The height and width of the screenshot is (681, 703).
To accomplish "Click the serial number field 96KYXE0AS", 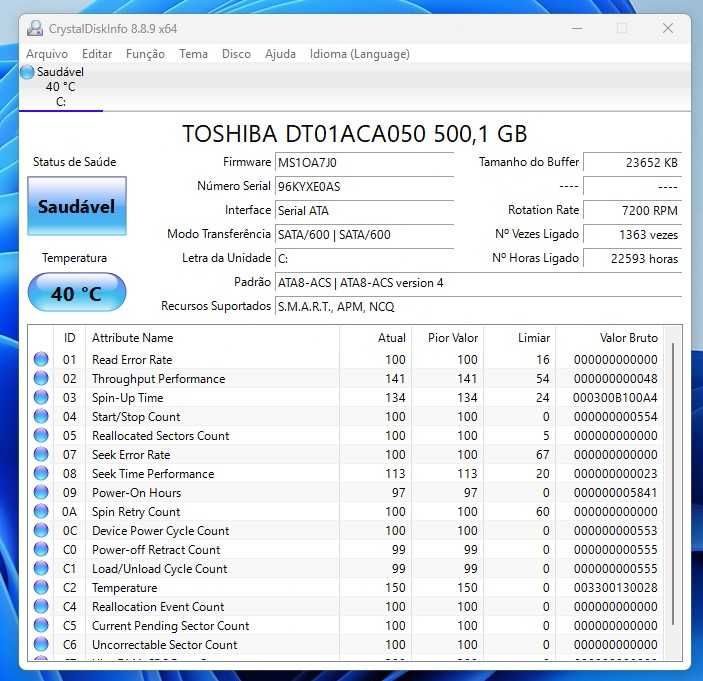I will tap(365, 187).
